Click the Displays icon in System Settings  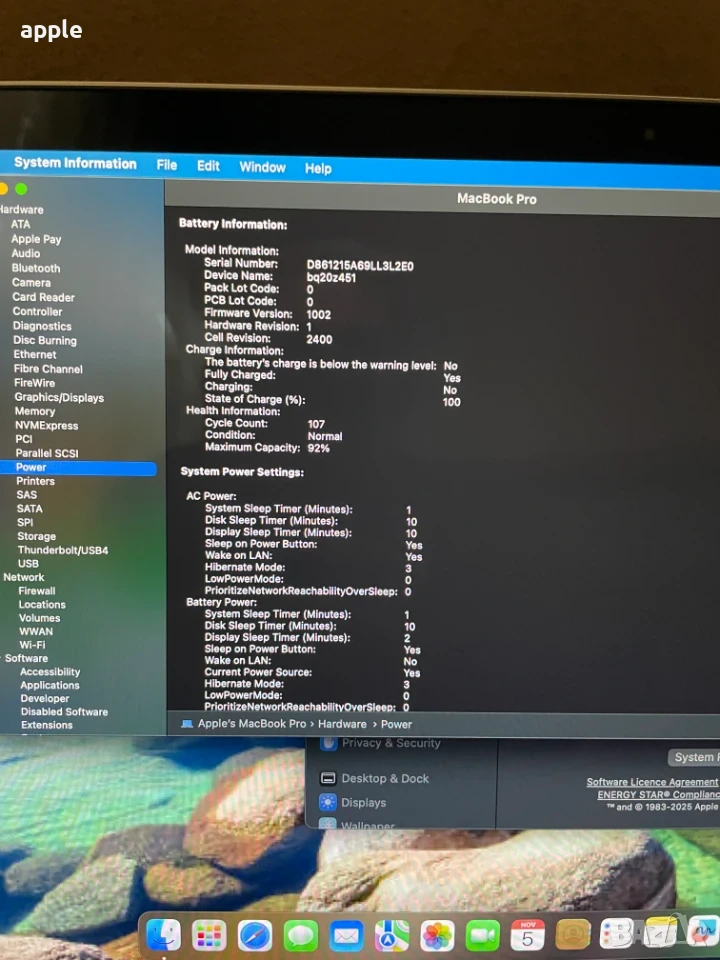328,802
